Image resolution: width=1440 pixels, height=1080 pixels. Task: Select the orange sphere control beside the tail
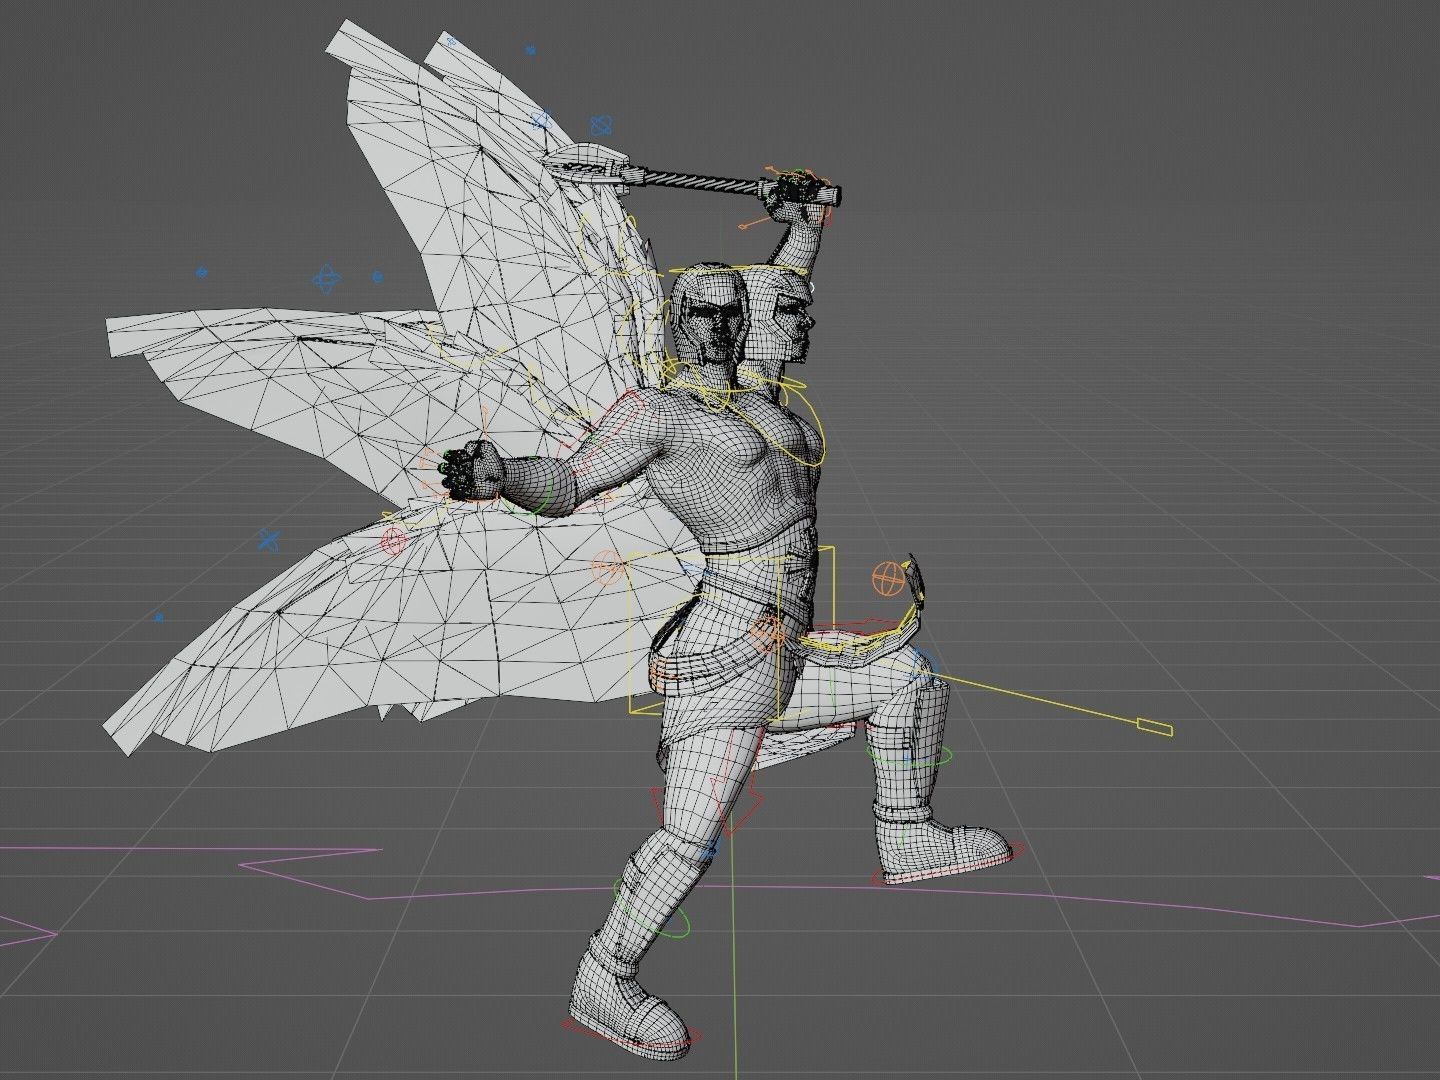(886, 578)
